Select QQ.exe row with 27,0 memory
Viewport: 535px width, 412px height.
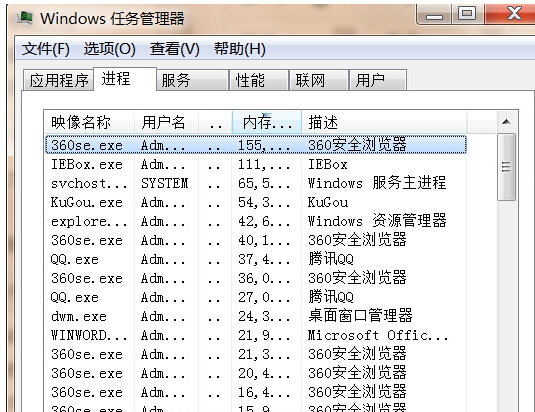[256, 297]
